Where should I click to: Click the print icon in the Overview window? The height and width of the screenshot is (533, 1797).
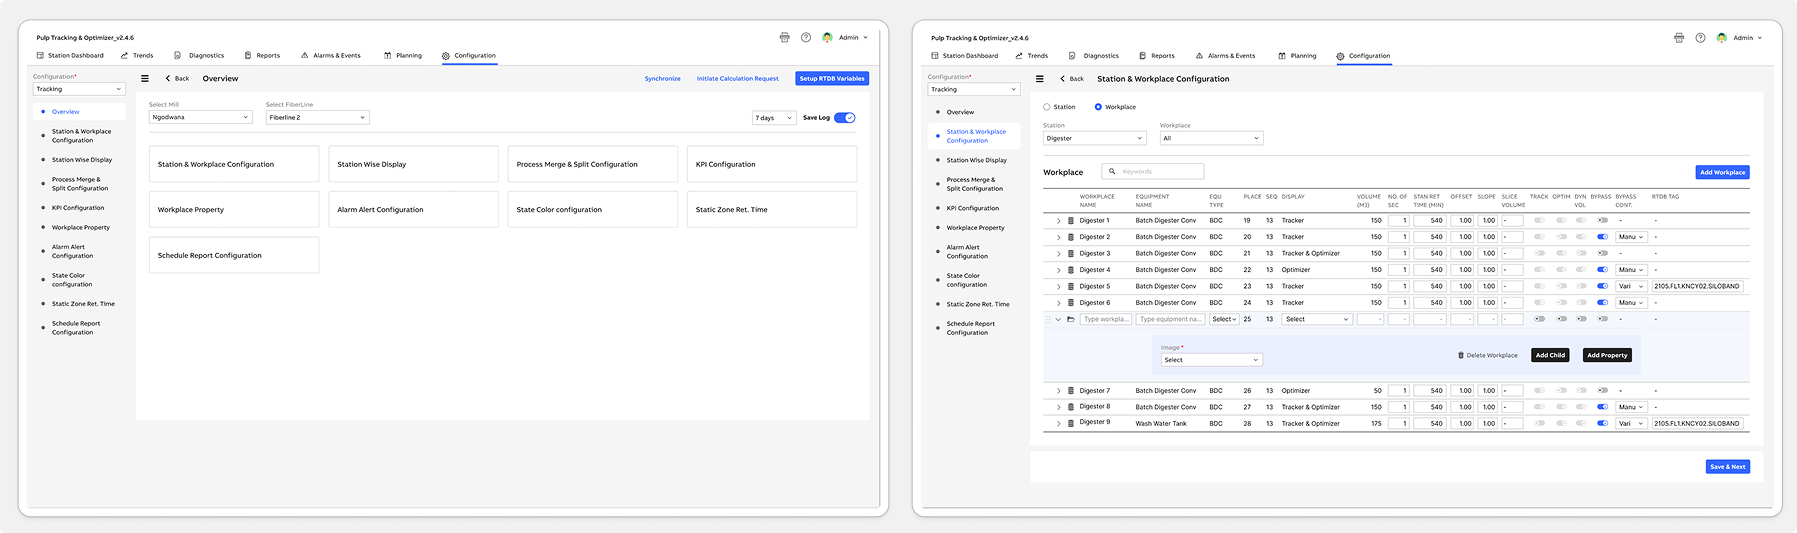tap(784, 38)
